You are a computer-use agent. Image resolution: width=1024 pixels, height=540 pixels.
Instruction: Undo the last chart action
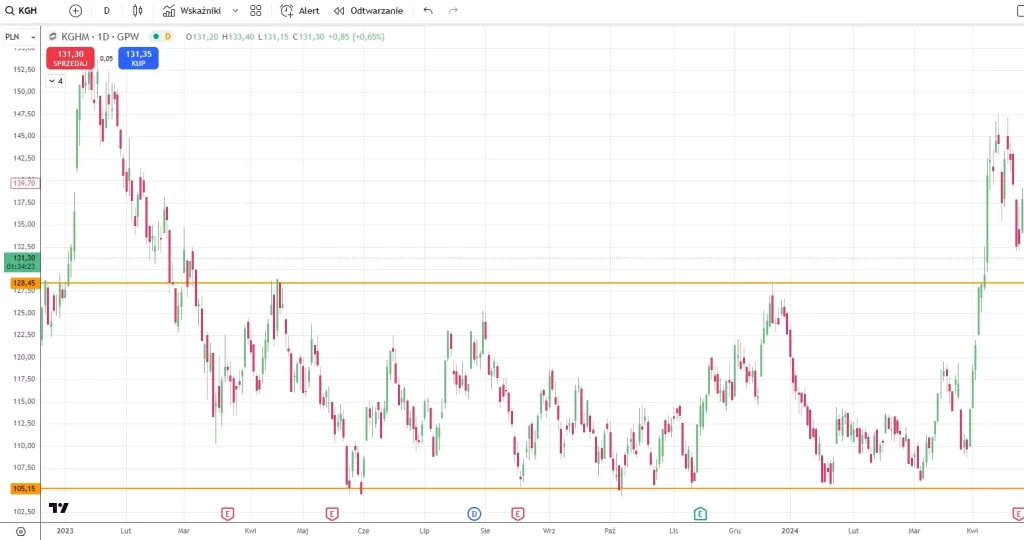click(x=428, y=10)
